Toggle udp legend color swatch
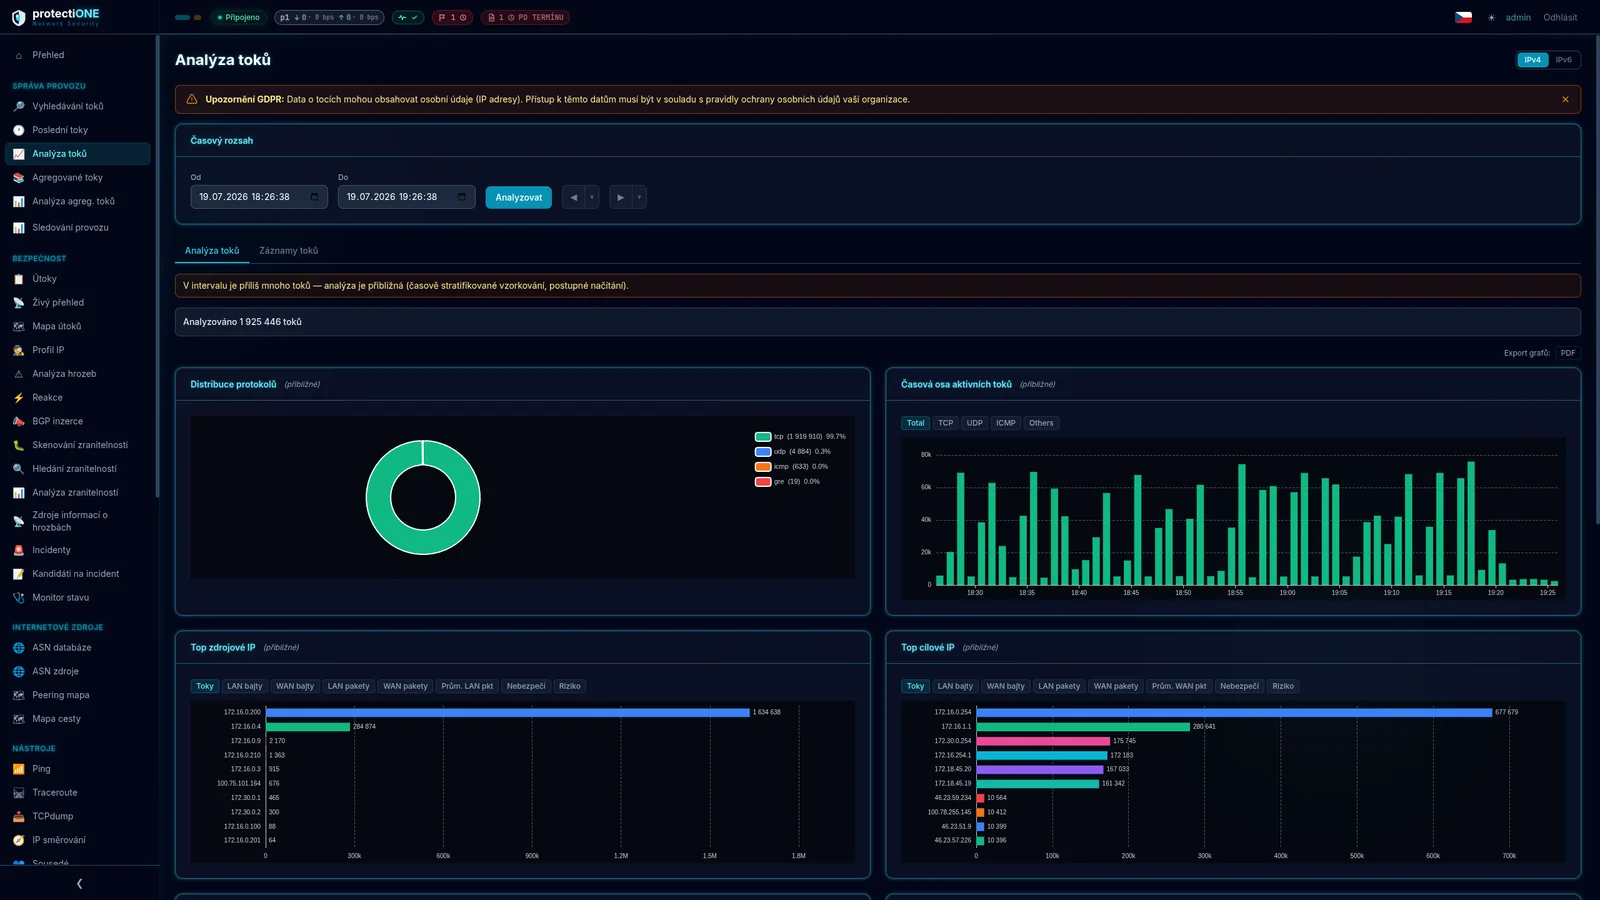This screenshot has height=900, width=1600. tap(763, 451)
